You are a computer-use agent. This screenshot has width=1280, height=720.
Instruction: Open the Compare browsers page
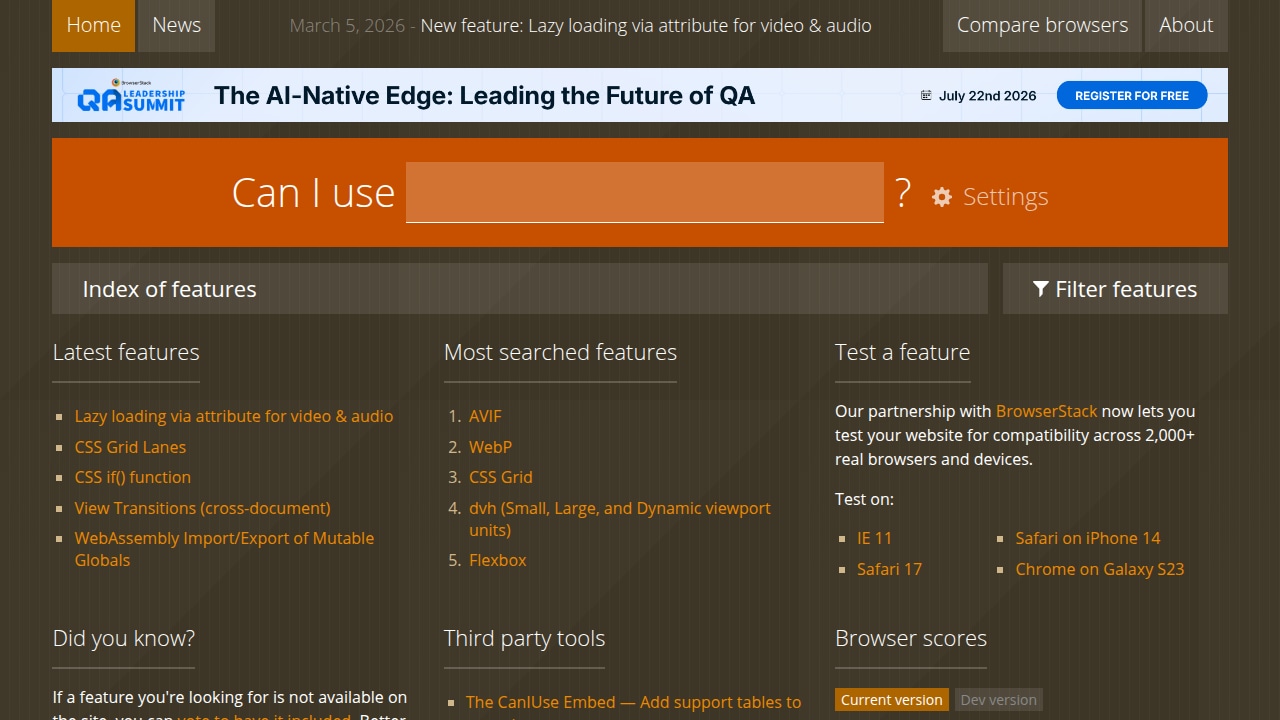1042,25
